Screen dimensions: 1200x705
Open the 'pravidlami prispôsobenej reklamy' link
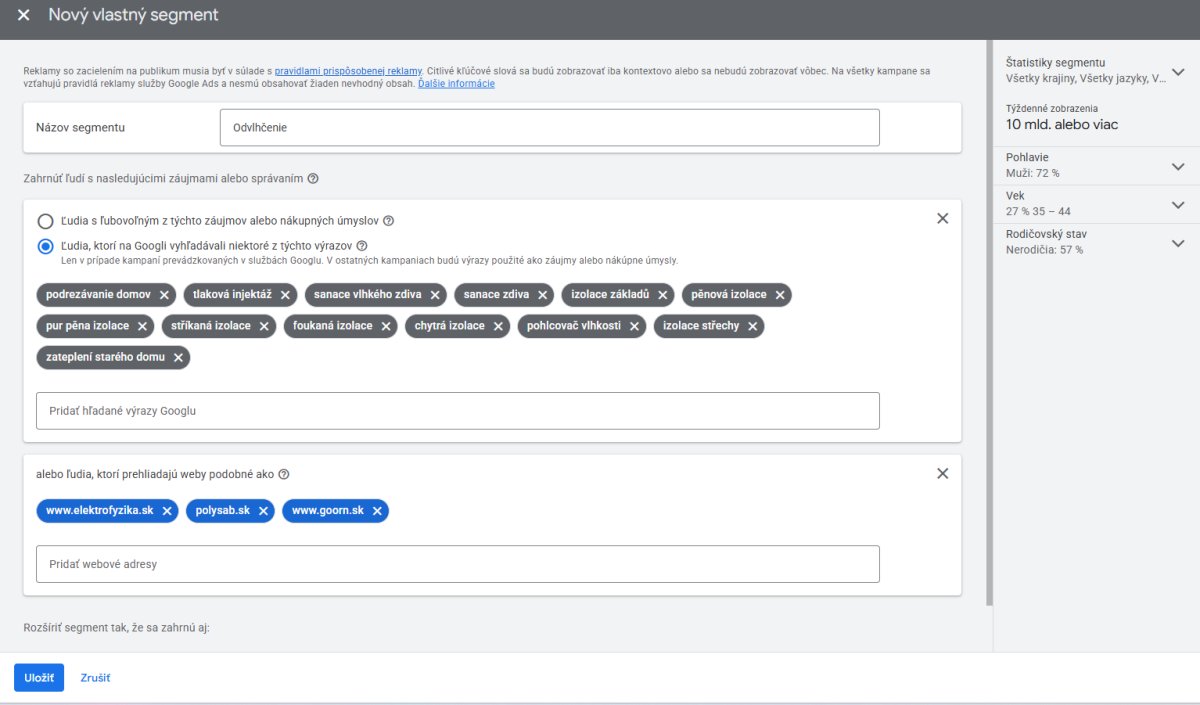(348, 71)
